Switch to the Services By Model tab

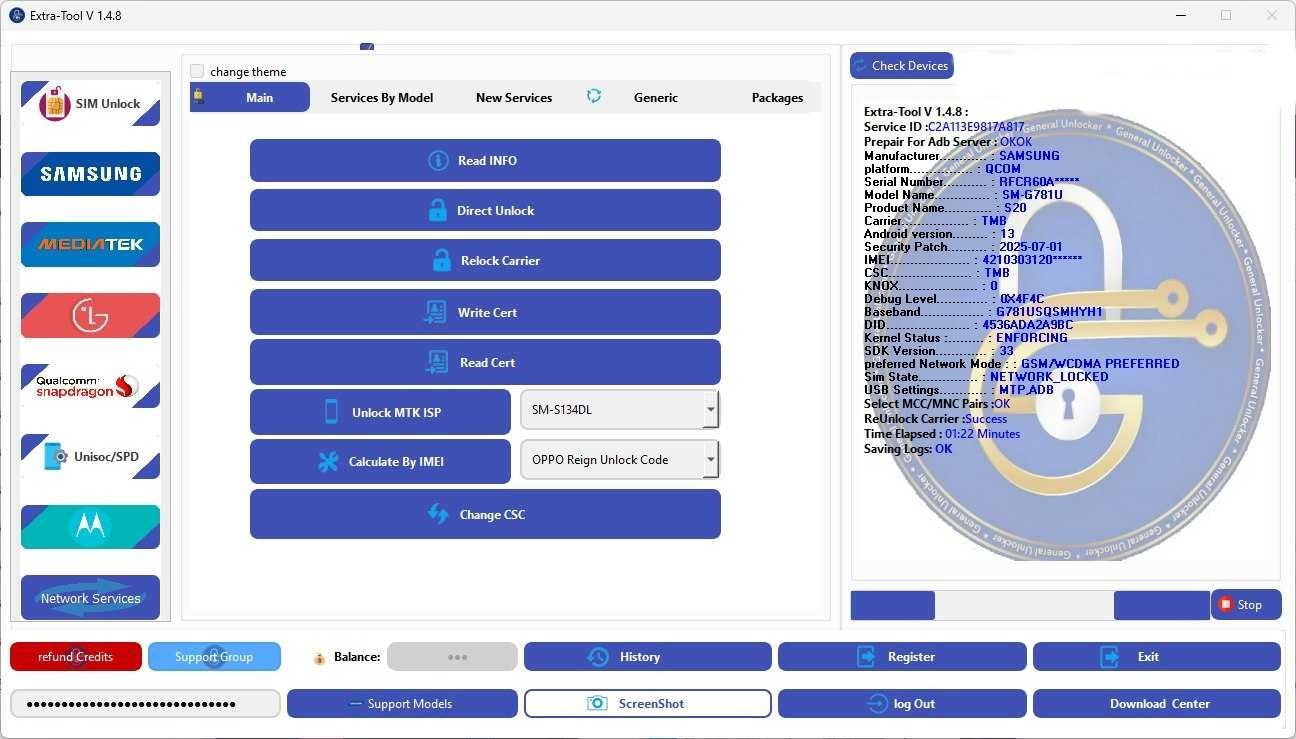point(382,98)
